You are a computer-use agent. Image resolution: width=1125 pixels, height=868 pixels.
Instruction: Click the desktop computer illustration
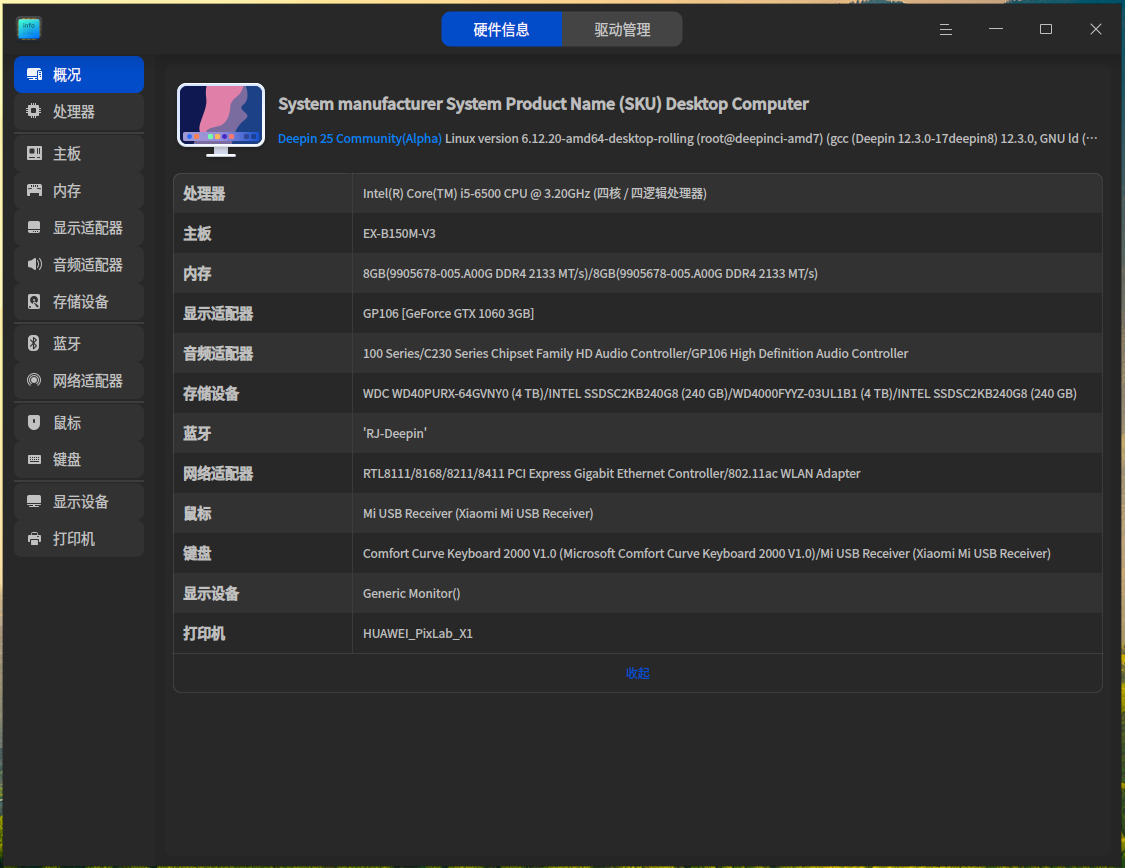tap(221, 120)
